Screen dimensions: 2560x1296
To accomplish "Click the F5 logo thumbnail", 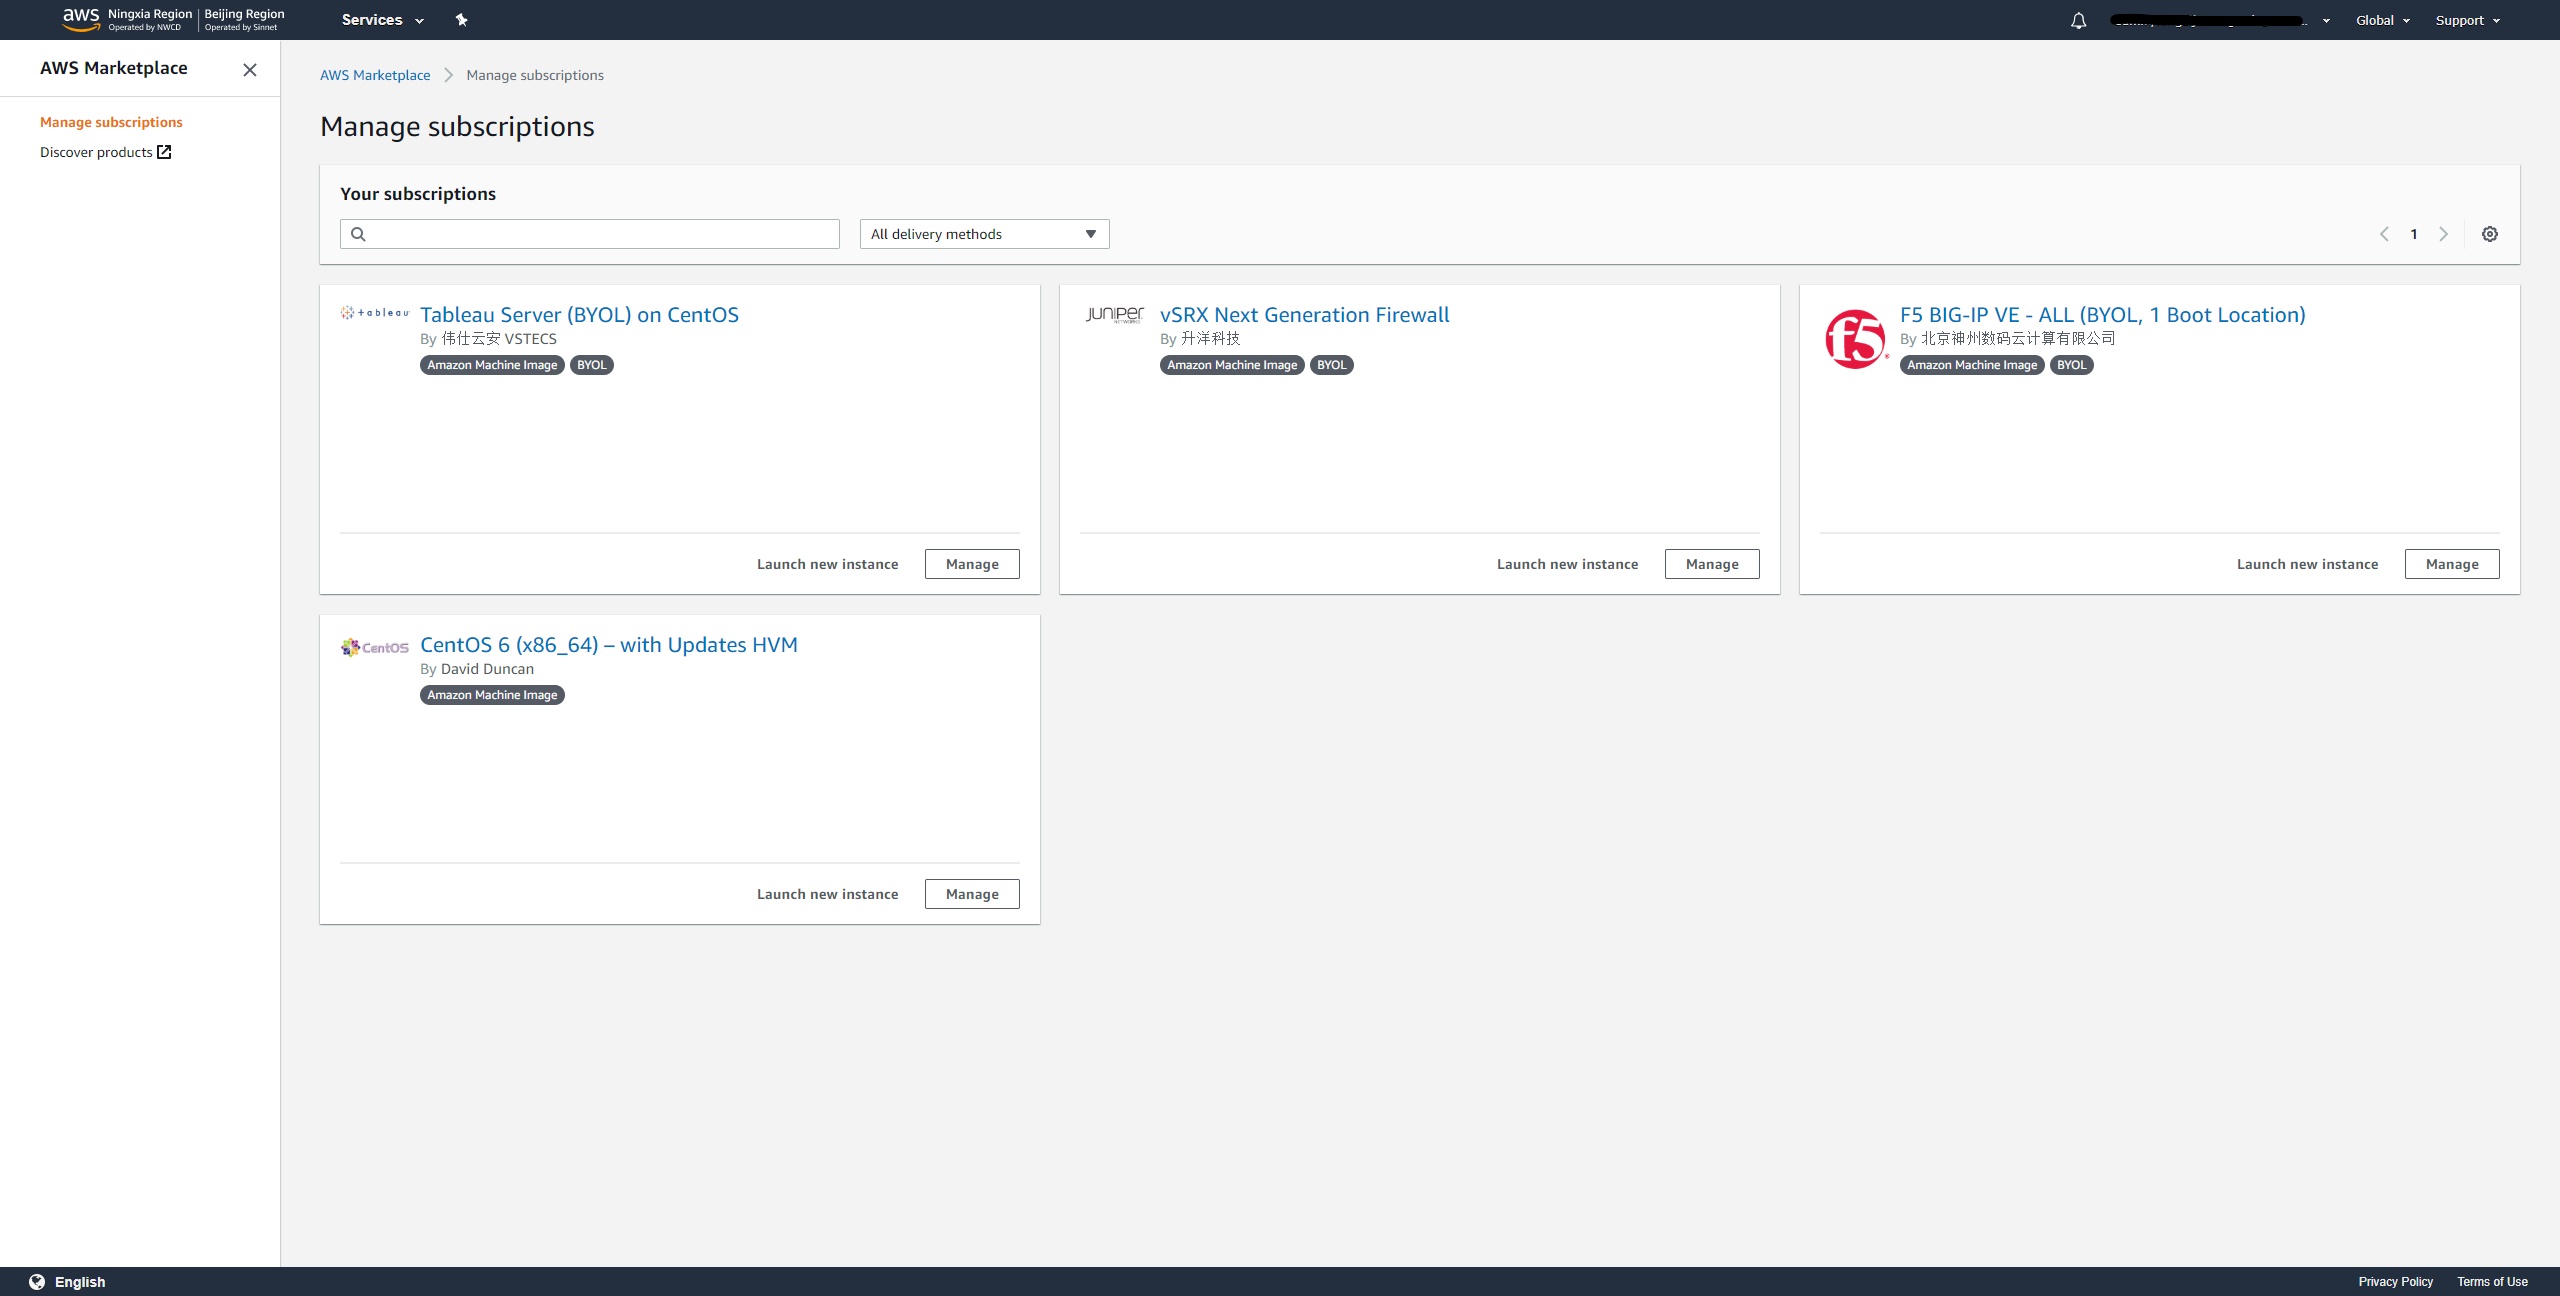I will 1856,339.
